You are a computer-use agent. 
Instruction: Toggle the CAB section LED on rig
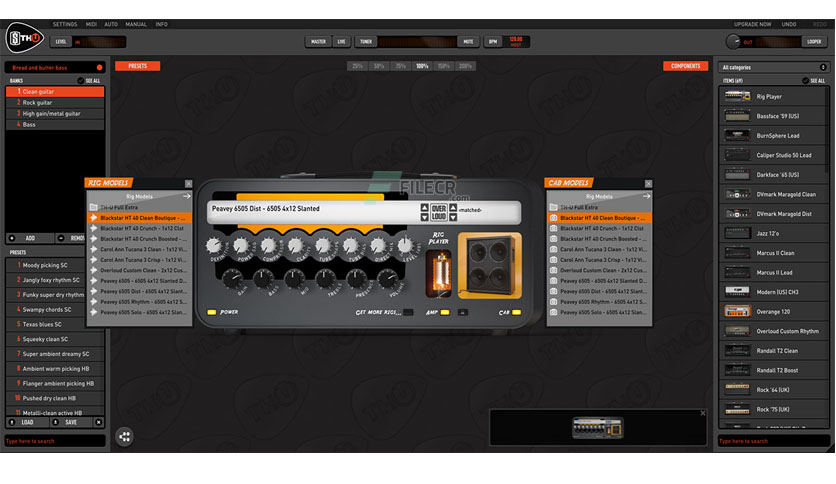pos(516,312)
